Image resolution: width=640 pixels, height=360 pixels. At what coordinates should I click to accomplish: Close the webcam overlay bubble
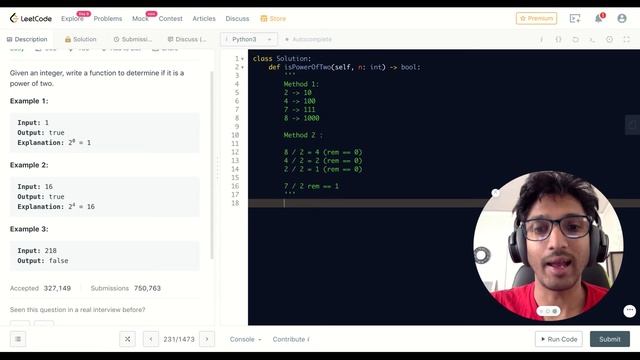(495, 193)
